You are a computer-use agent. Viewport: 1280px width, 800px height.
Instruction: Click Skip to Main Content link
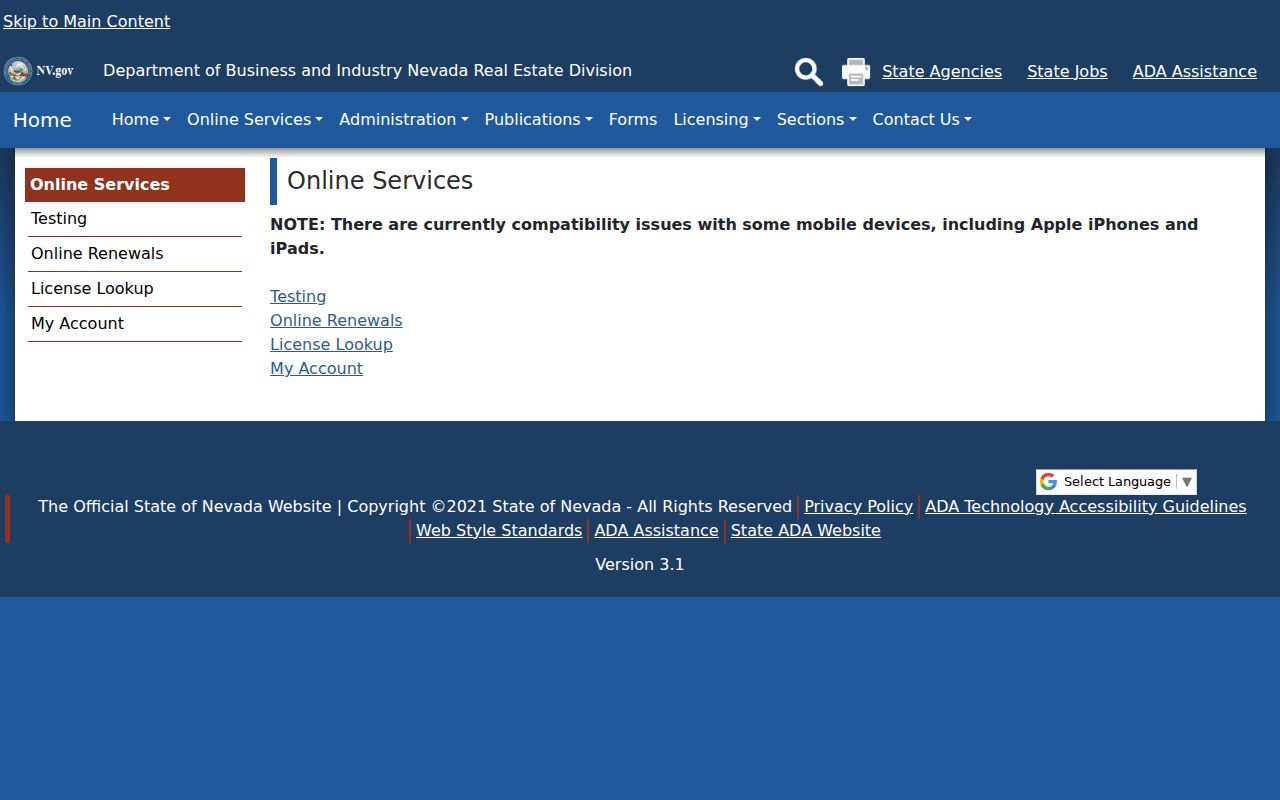click(x=87, y=21)
